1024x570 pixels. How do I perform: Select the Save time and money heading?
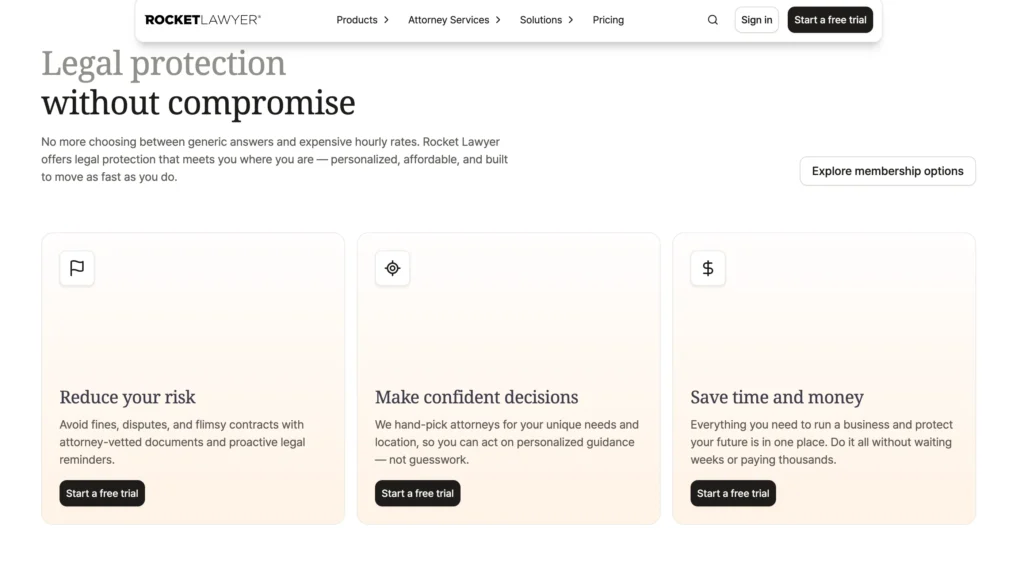coord(777,397)
